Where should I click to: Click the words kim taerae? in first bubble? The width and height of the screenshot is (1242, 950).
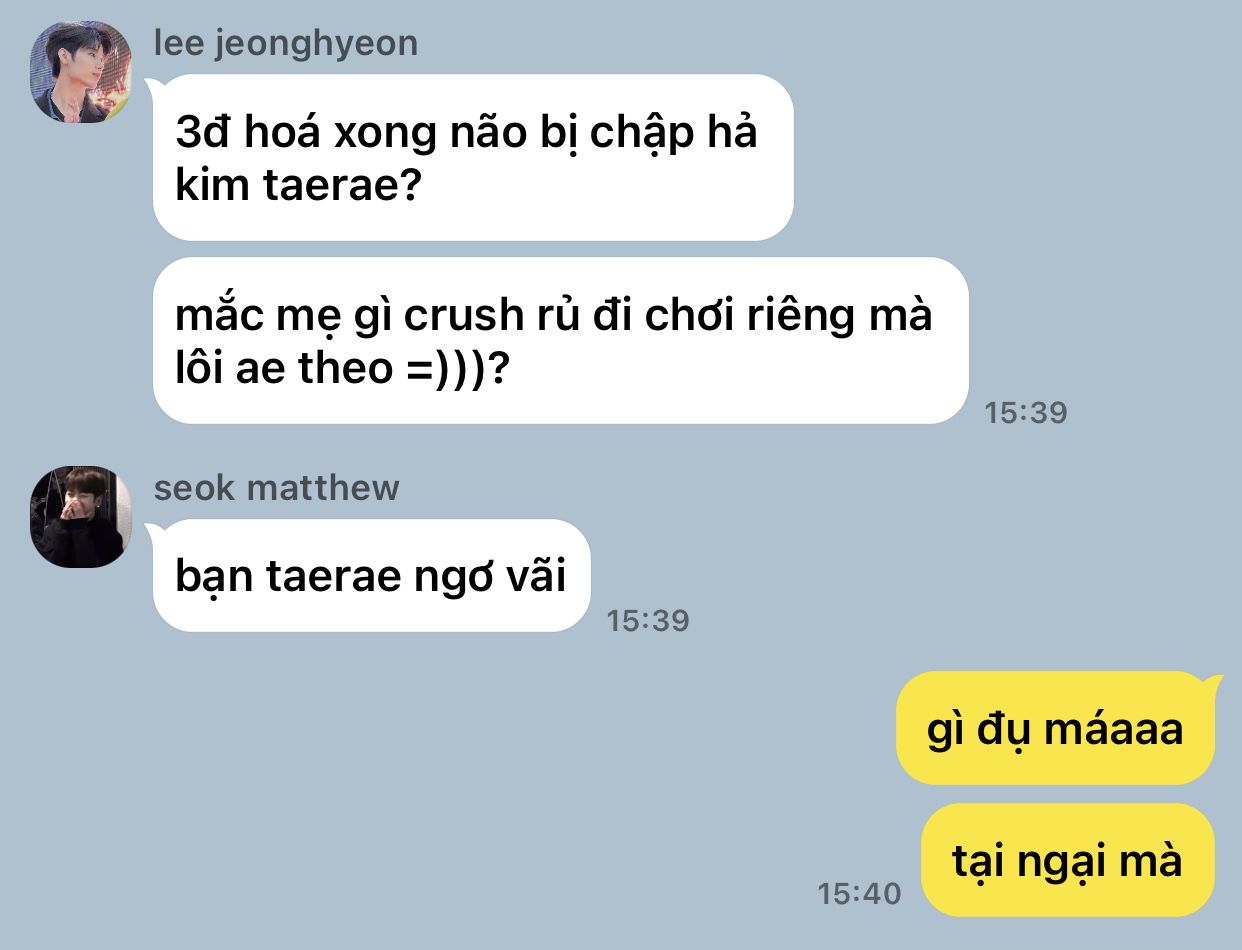point(295,186)
